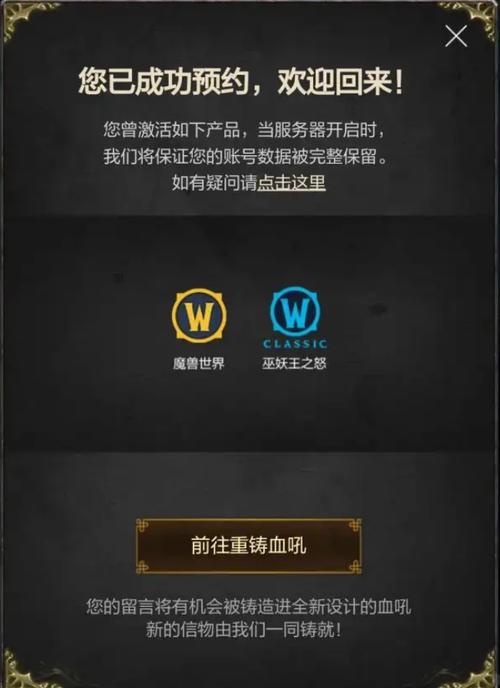The image size is (500, 688).
Task: Go to 前往重铸血吼 button
Action: click(249, 546)
